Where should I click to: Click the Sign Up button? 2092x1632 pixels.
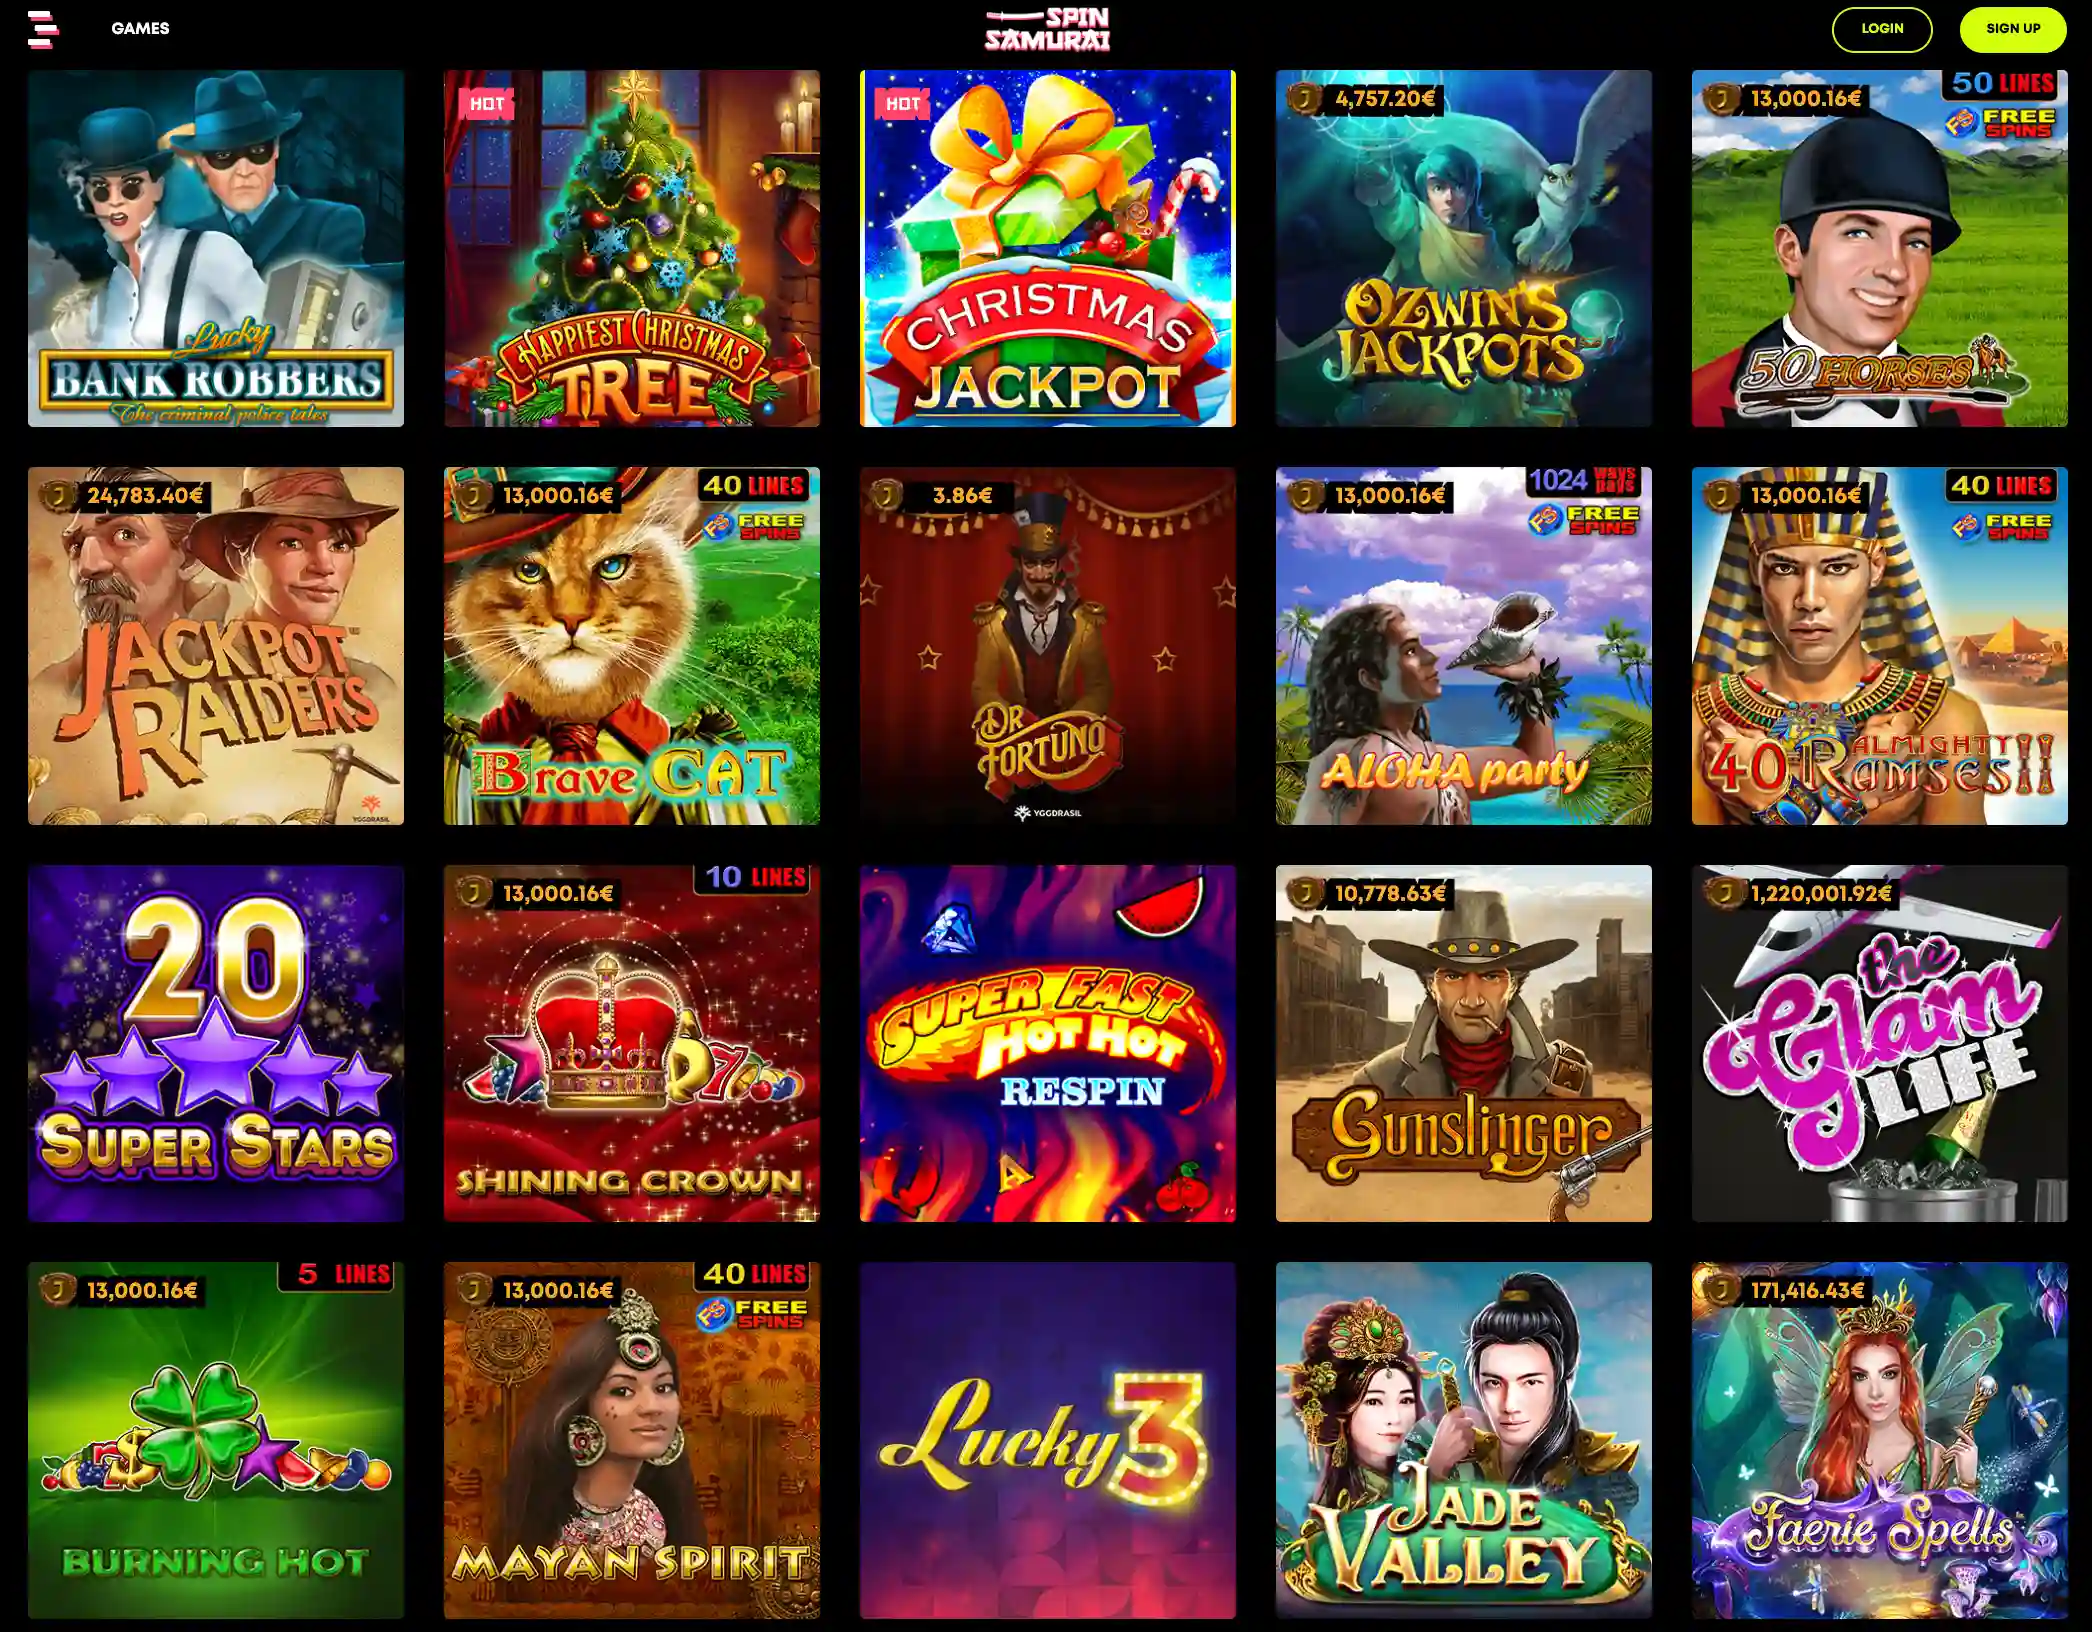point(2013,29)
